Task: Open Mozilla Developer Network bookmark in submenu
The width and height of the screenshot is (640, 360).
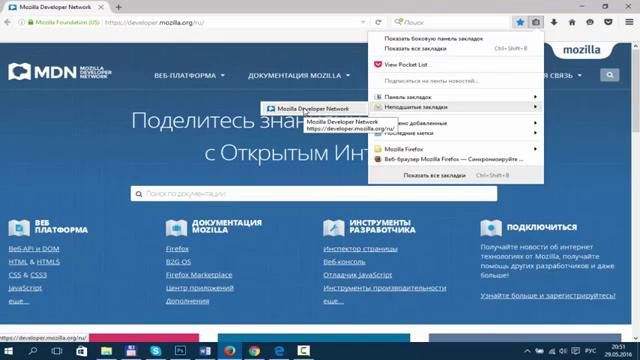Action: [x=313, y=109]
